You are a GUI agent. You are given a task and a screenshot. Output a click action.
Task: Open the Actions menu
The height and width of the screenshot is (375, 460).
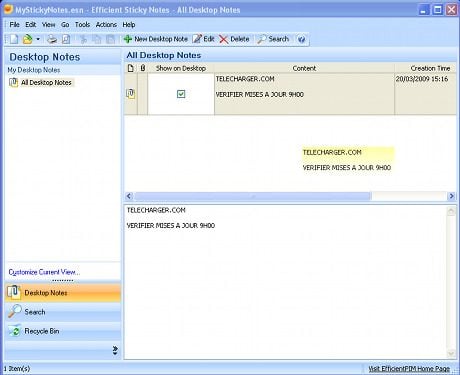(106, 25)
